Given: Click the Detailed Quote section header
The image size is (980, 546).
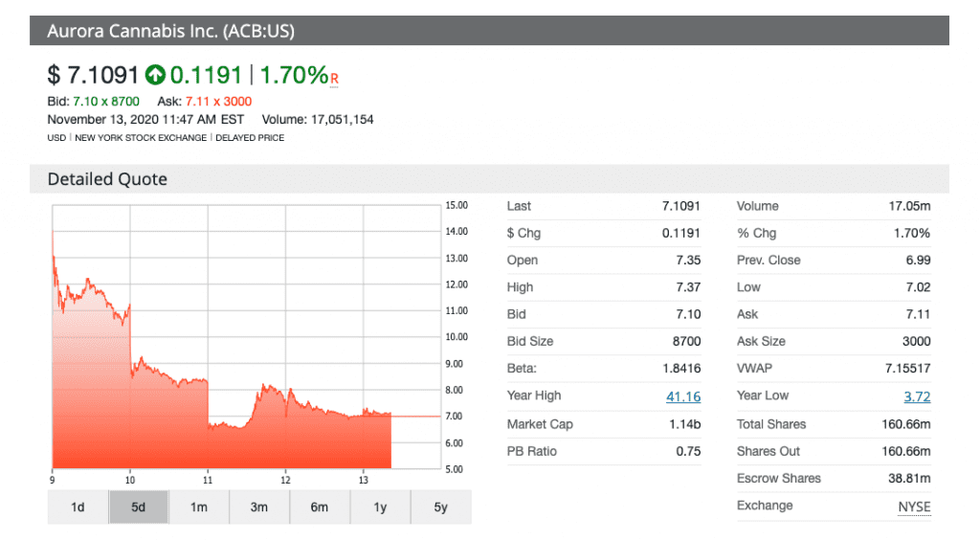Looking at the screenshot, I should click(x=107, y=179).
